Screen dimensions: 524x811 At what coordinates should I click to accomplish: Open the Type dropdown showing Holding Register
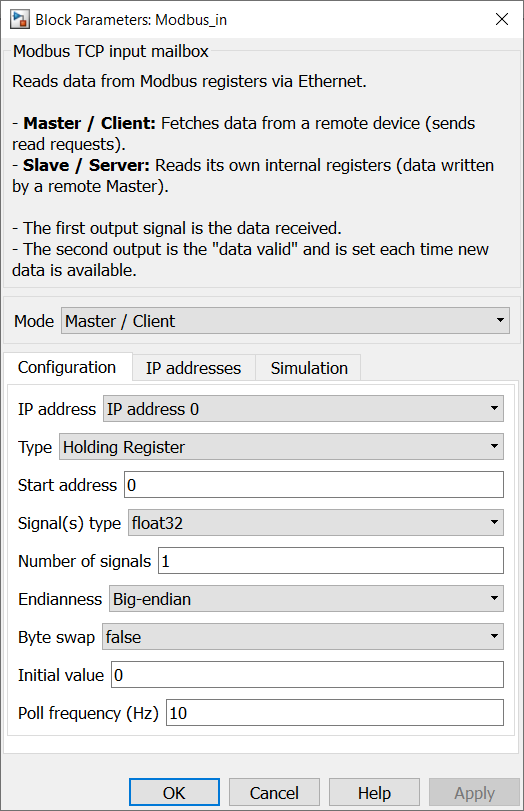pos(281,446)
